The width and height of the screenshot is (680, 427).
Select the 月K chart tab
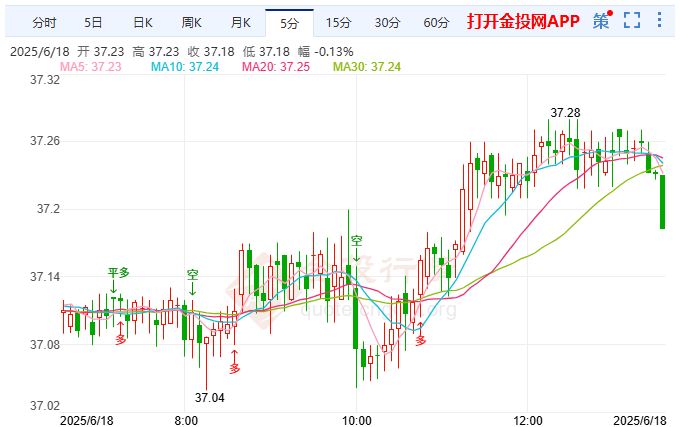(240, 22)
